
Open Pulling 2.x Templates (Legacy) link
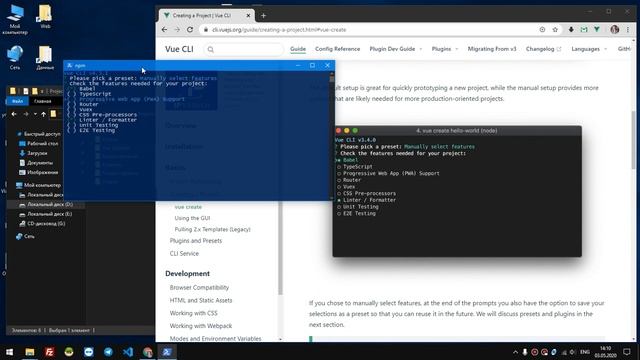coord(212,229)
